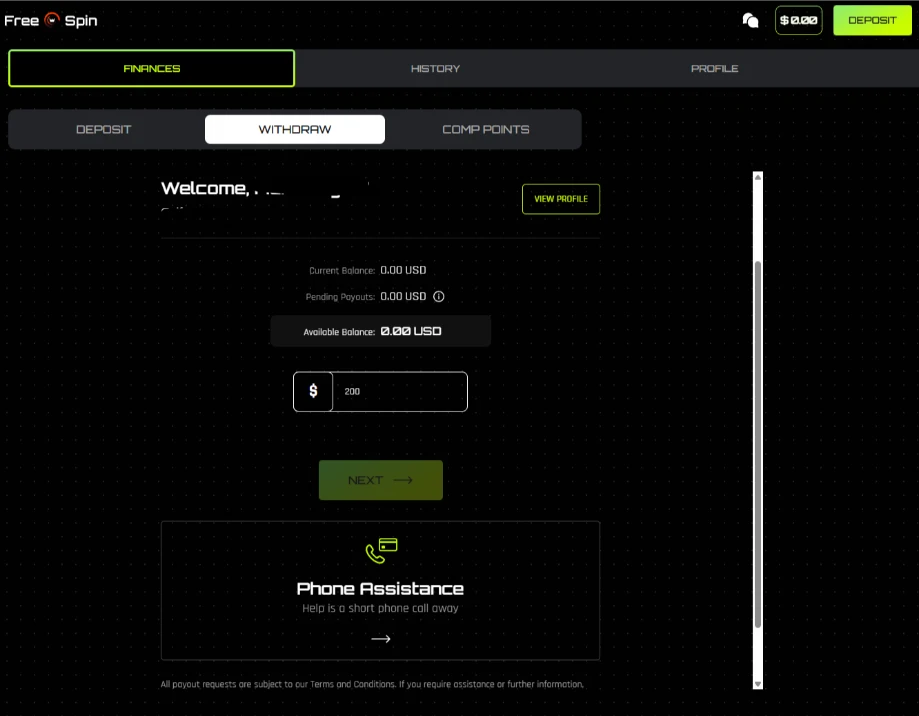This screenshot has width=919, height=716.
Task: Click the info icon beside Pending Payouts
Action: point(441,296)
